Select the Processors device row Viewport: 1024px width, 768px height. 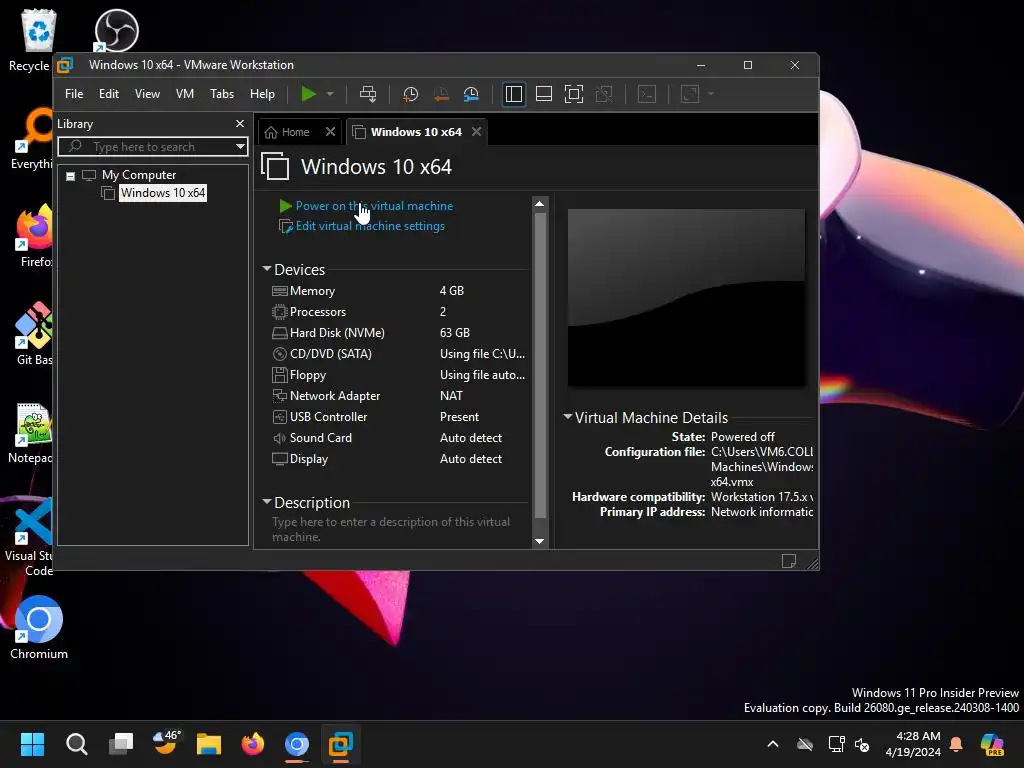(398, 312)
